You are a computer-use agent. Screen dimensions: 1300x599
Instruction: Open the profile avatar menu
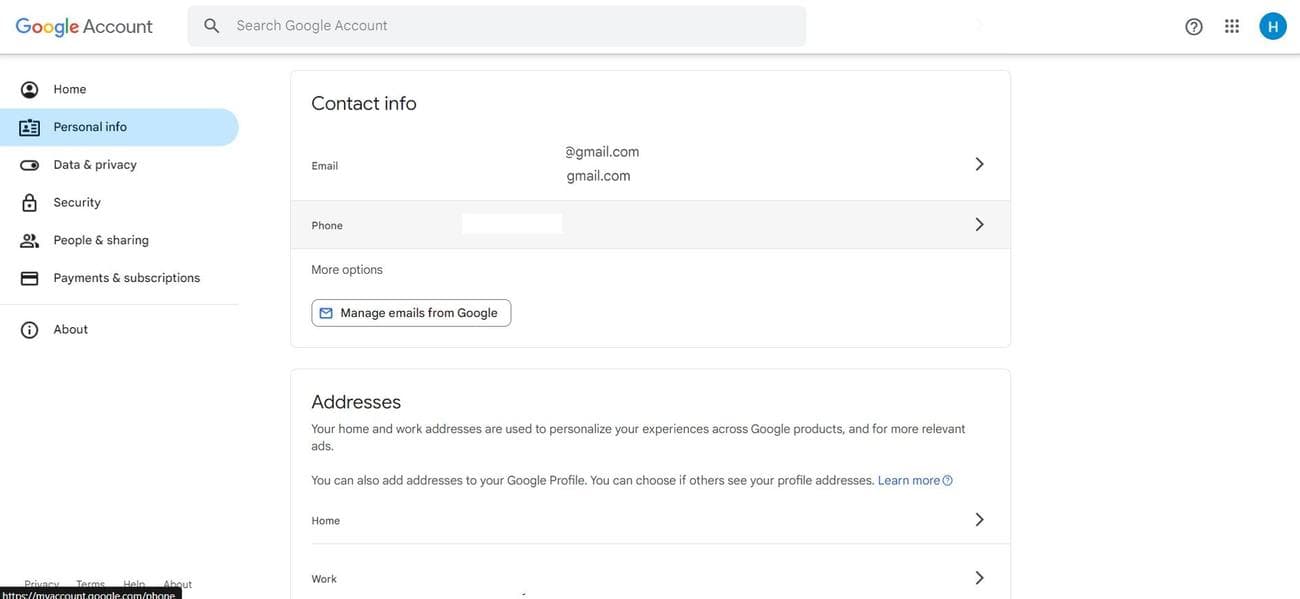(1273, 27)
